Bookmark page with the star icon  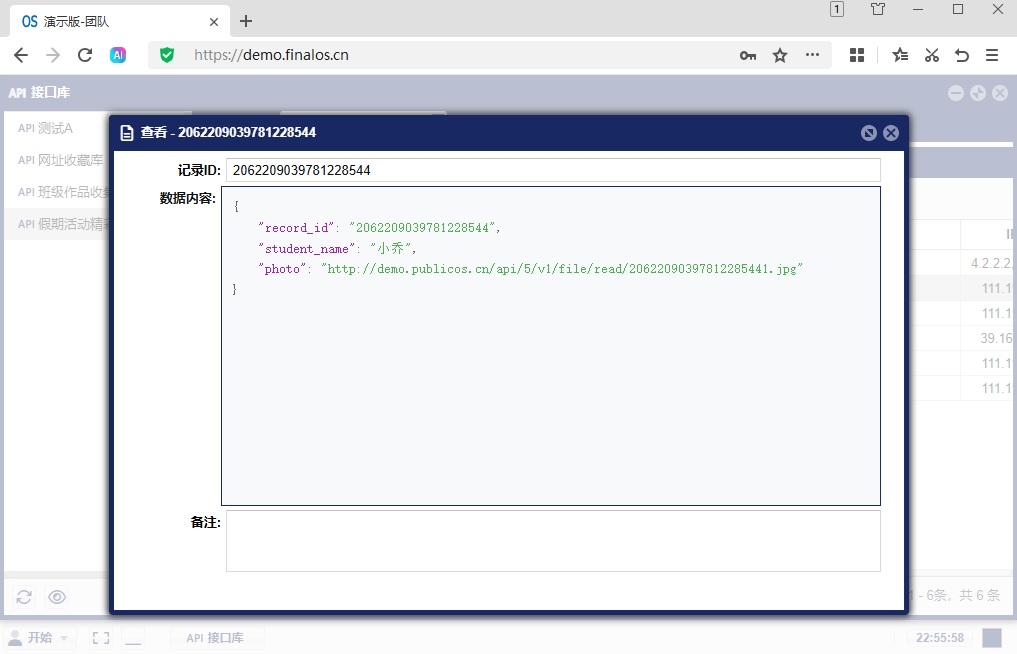[780, 56]
